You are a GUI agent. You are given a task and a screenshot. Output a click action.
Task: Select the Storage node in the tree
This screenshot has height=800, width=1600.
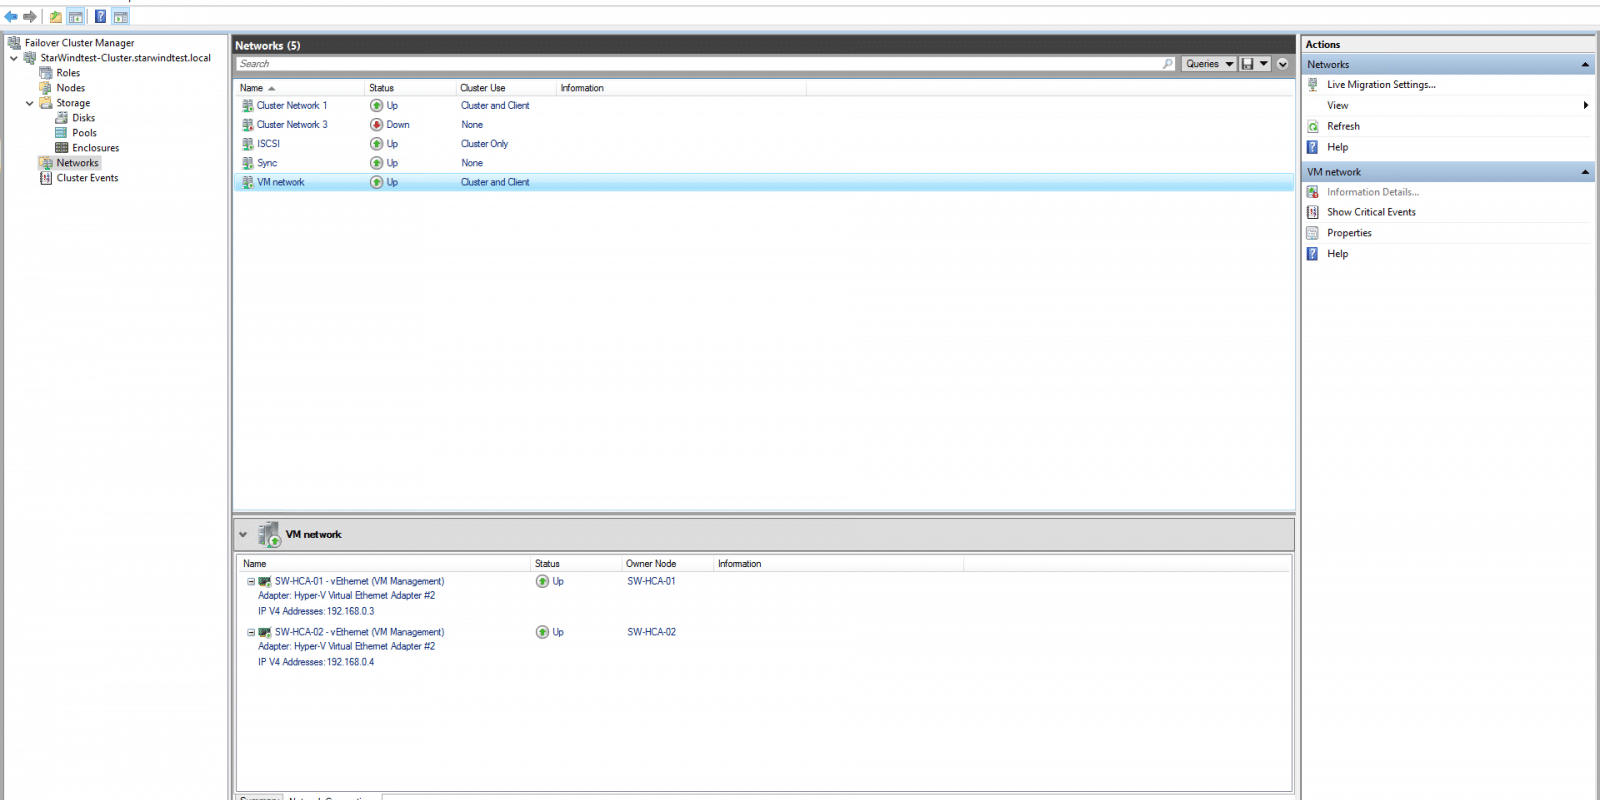click(x=73, y=103)
